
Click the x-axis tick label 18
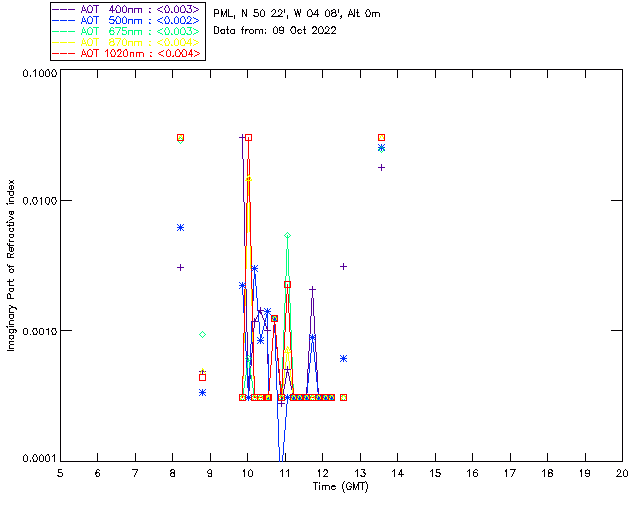click(547, 473)
